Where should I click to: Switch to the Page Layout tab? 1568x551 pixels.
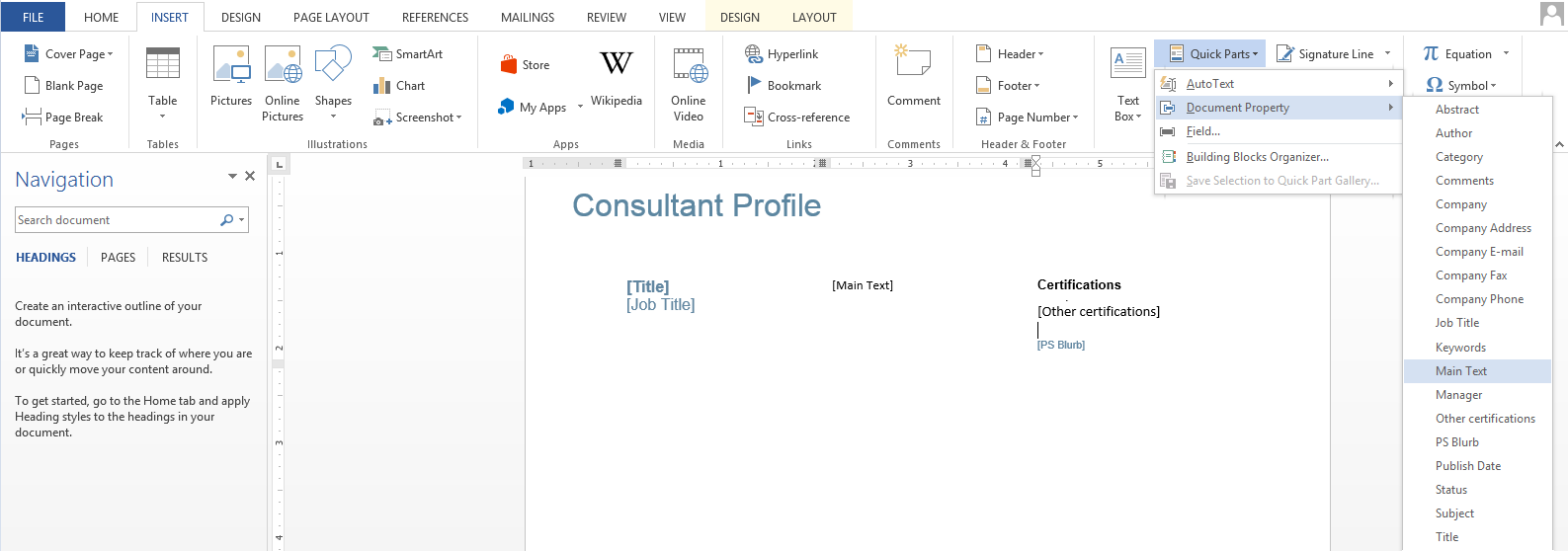click(331, 17)
